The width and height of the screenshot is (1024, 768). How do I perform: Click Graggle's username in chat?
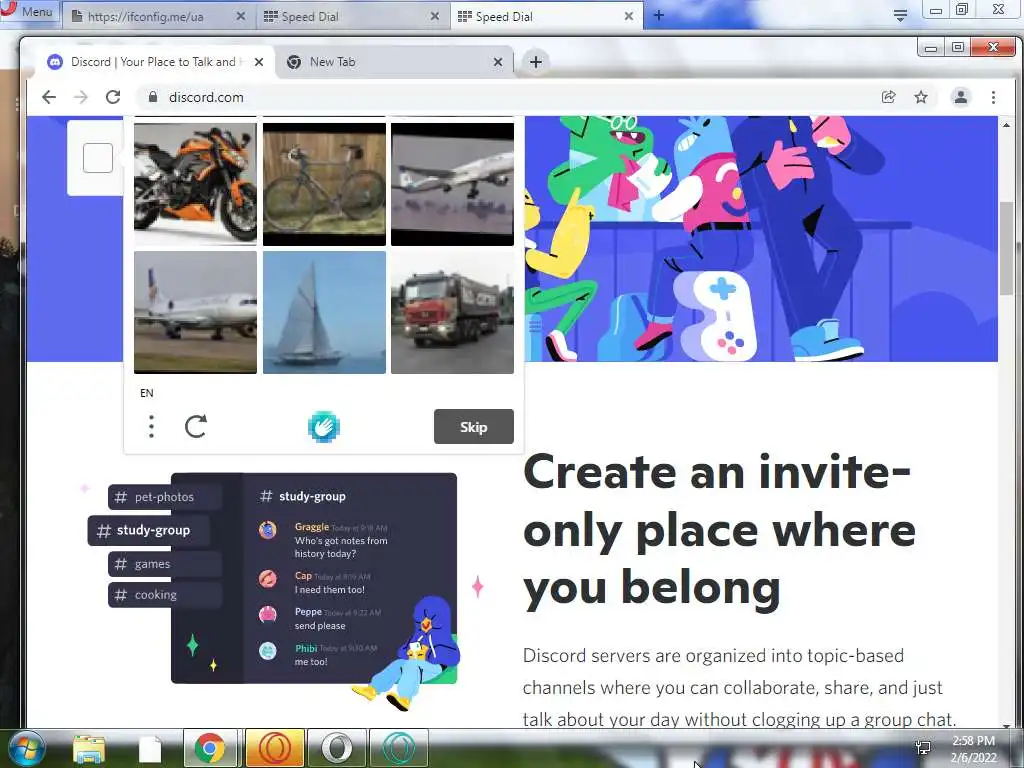[312, 526]
